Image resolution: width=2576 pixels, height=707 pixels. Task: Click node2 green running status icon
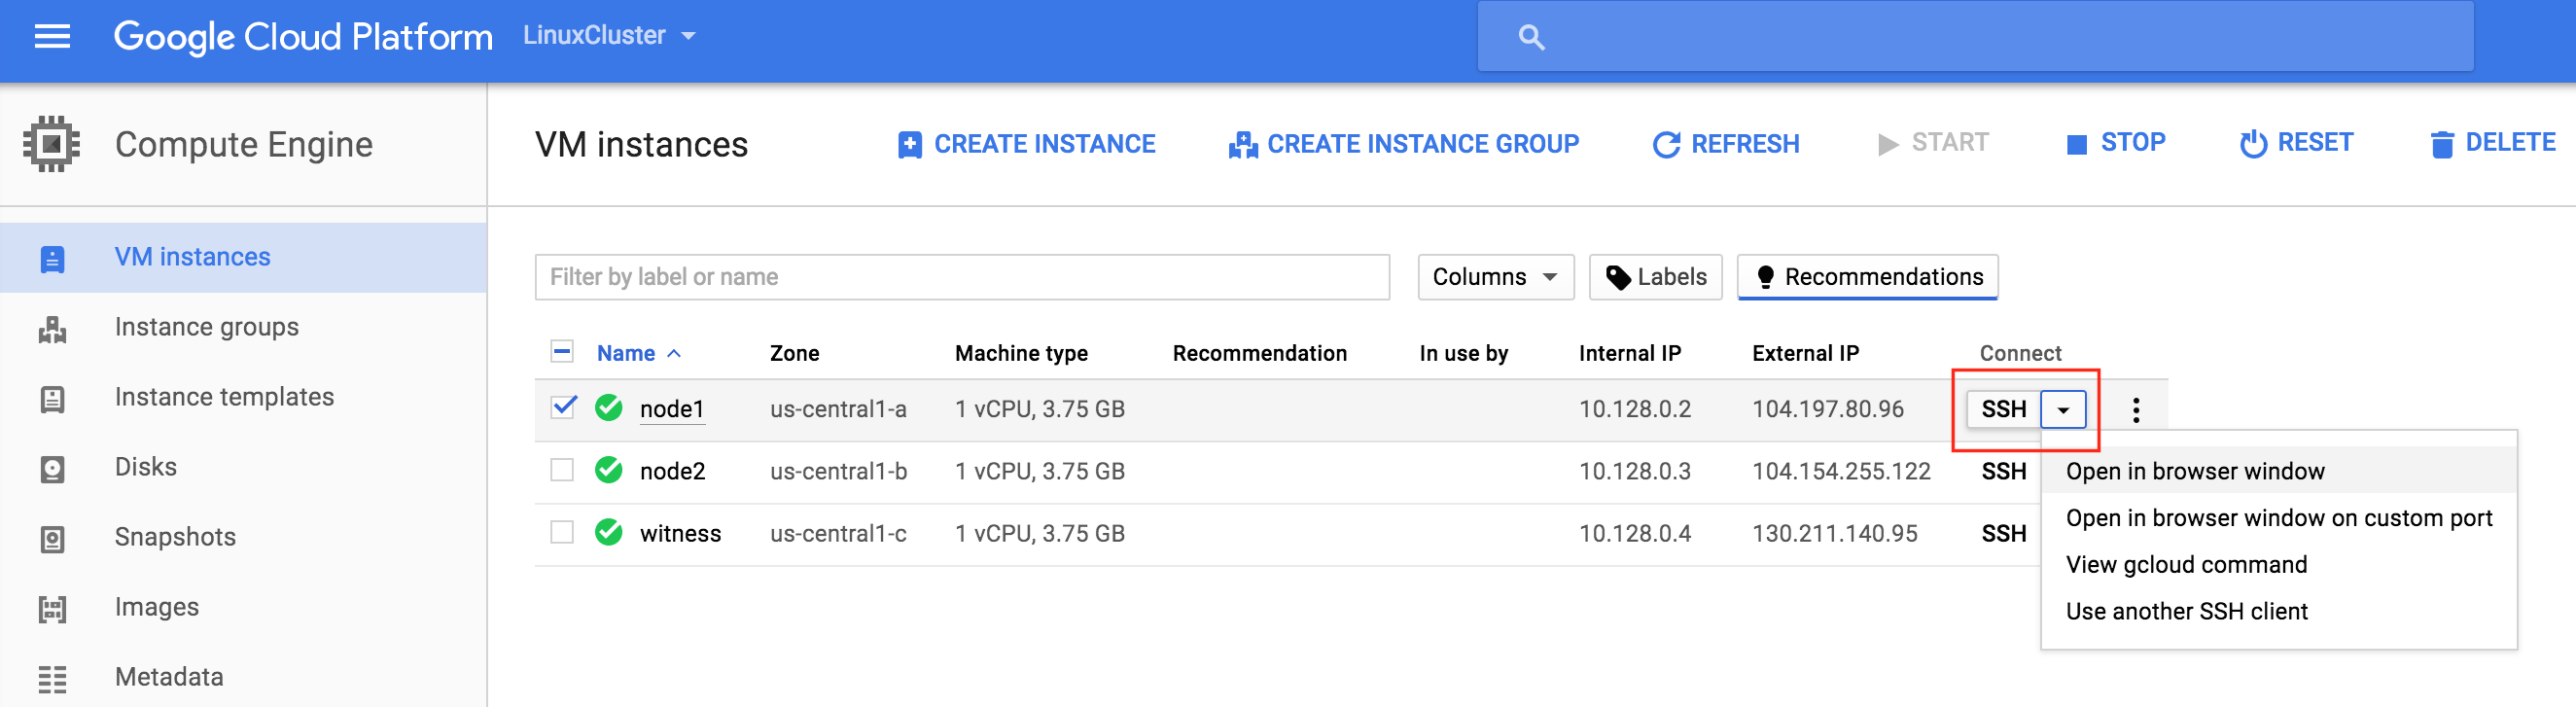click(608, 470)
